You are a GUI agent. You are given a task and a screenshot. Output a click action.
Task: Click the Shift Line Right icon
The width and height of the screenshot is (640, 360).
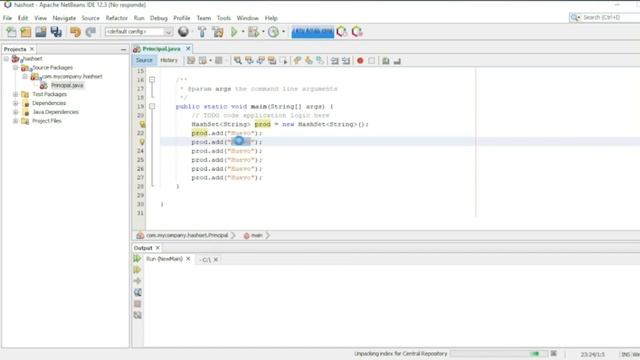(x=346, y=61)
